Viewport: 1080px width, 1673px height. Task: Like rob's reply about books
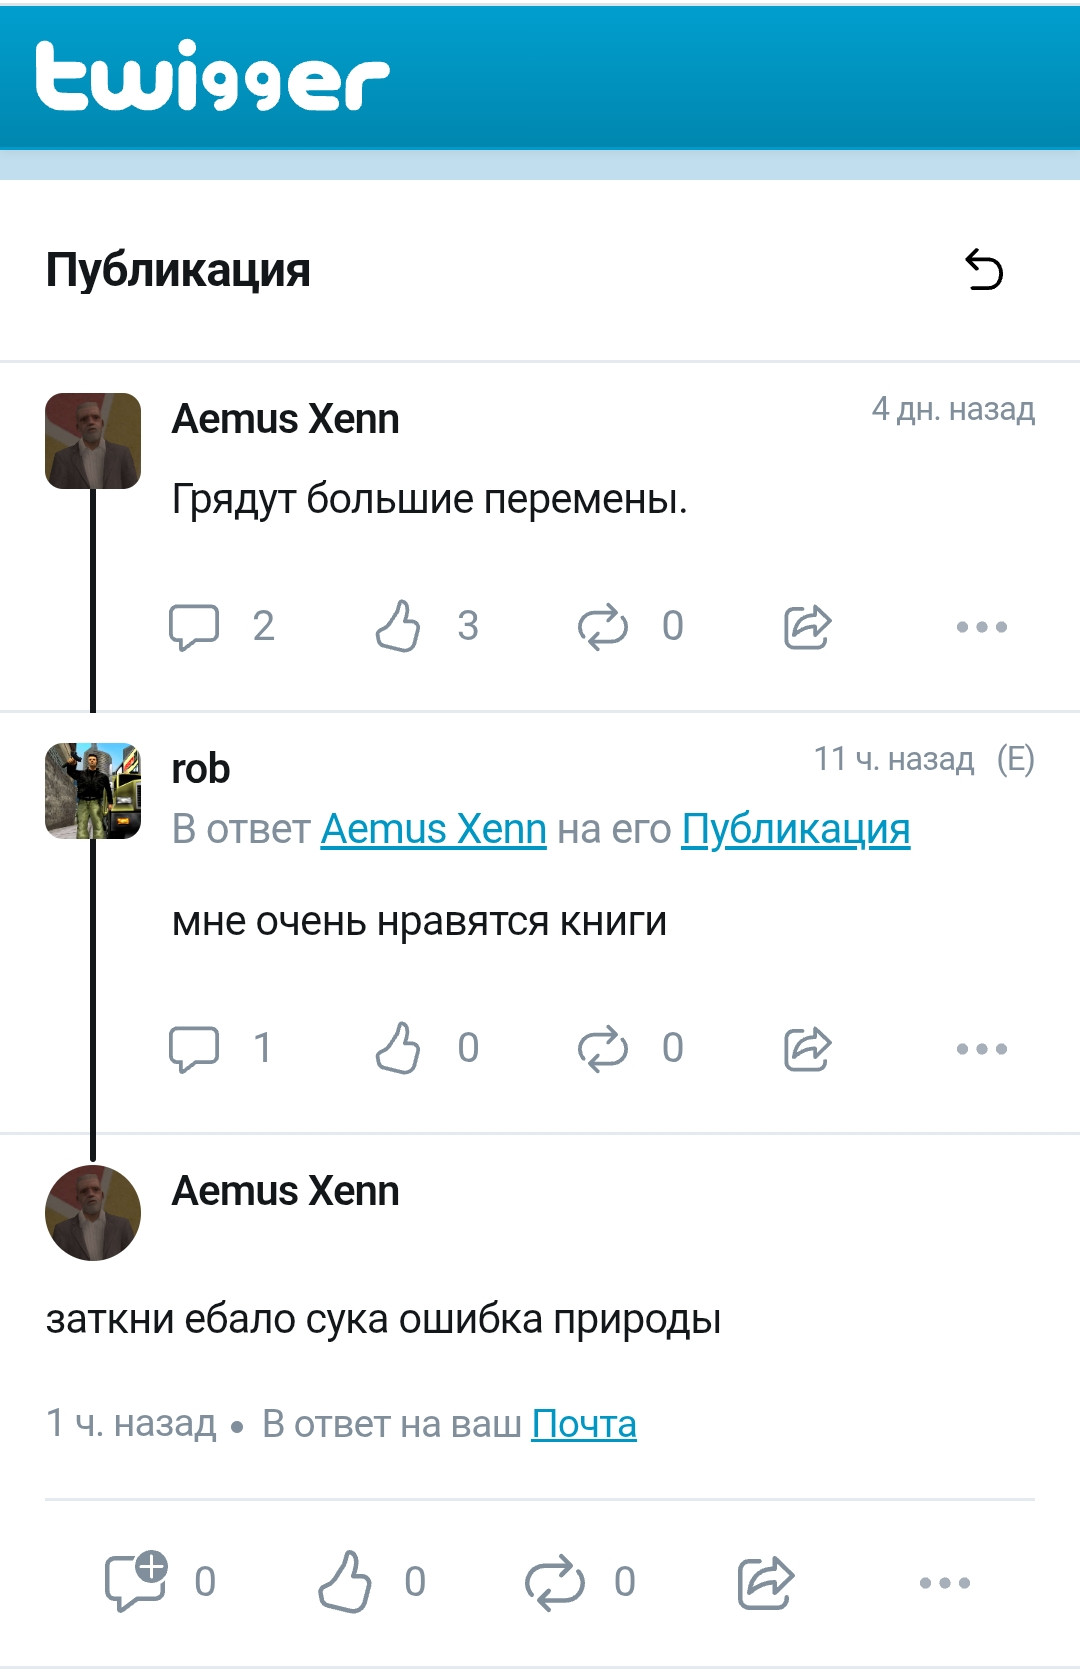(398, 1049)
